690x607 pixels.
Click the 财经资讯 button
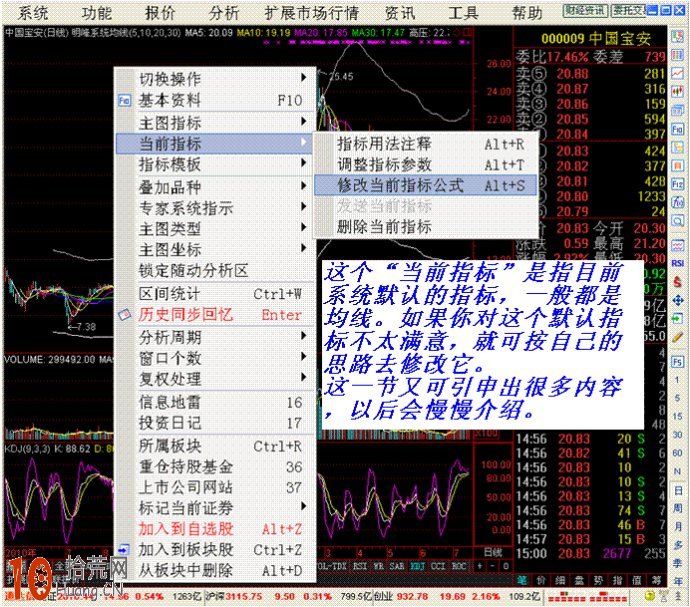click(x=585, y=11)
